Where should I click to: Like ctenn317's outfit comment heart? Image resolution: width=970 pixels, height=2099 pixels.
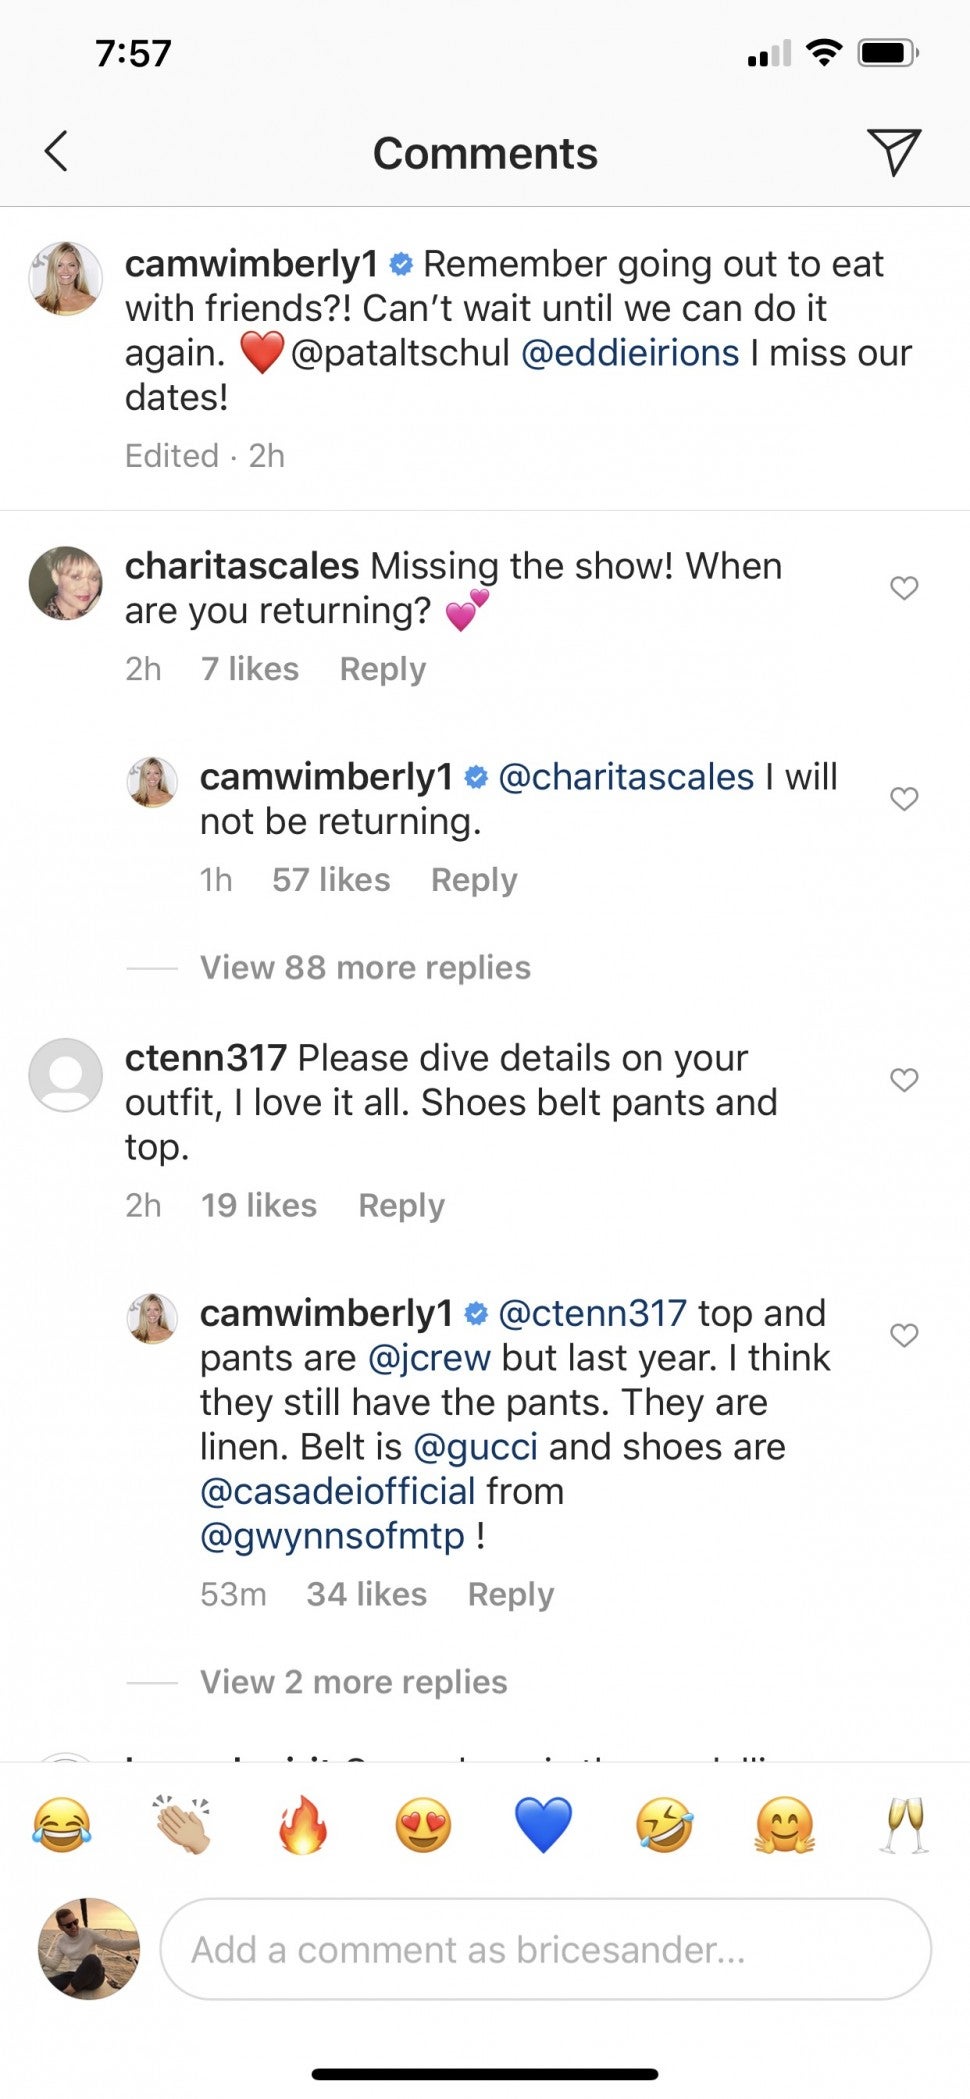(904, 1080)
